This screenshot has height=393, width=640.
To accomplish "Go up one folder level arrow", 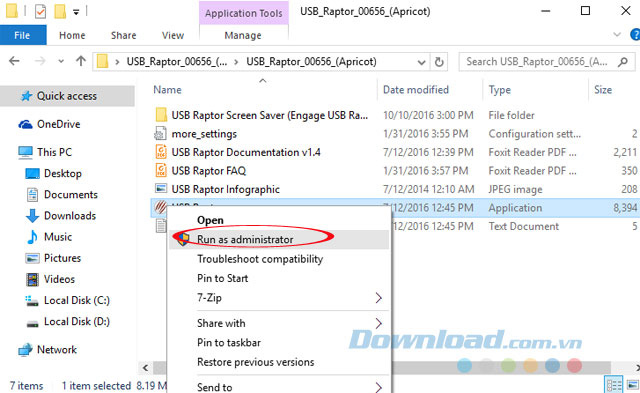I will click(81, 61).
